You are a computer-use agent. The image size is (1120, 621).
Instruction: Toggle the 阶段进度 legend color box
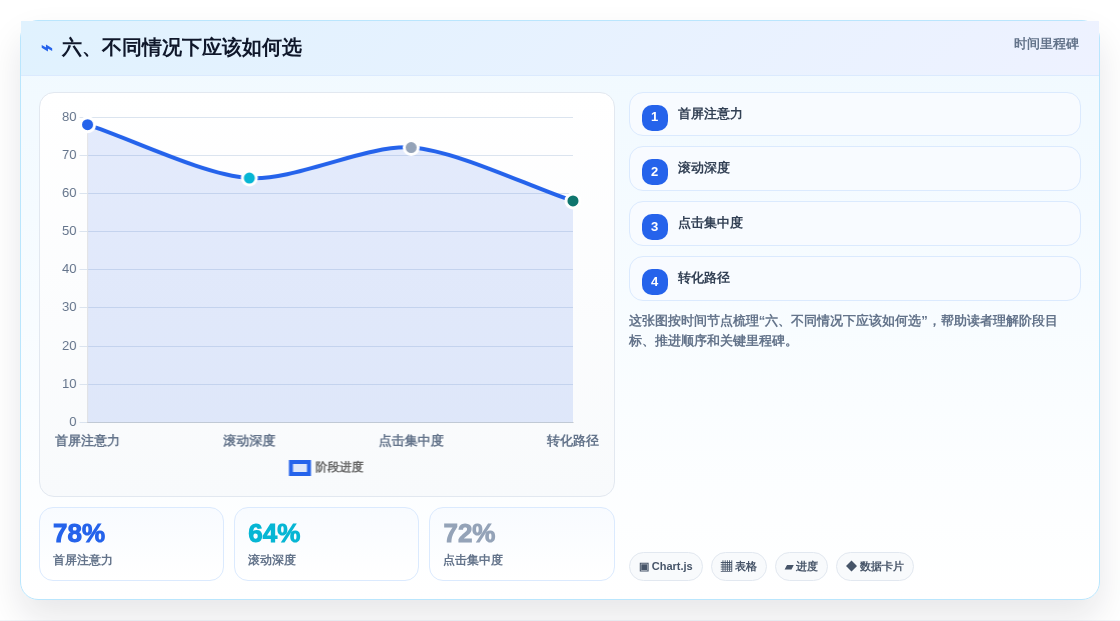click(x=299, y=467)
